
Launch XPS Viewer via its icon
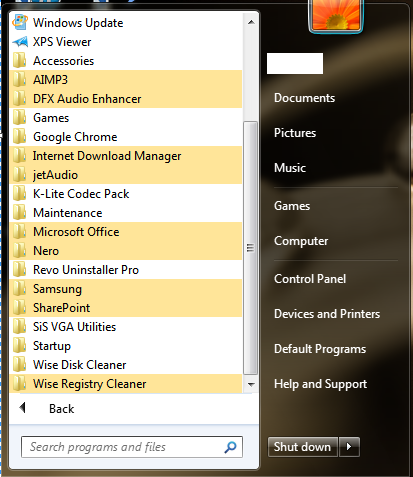[20, 42]
